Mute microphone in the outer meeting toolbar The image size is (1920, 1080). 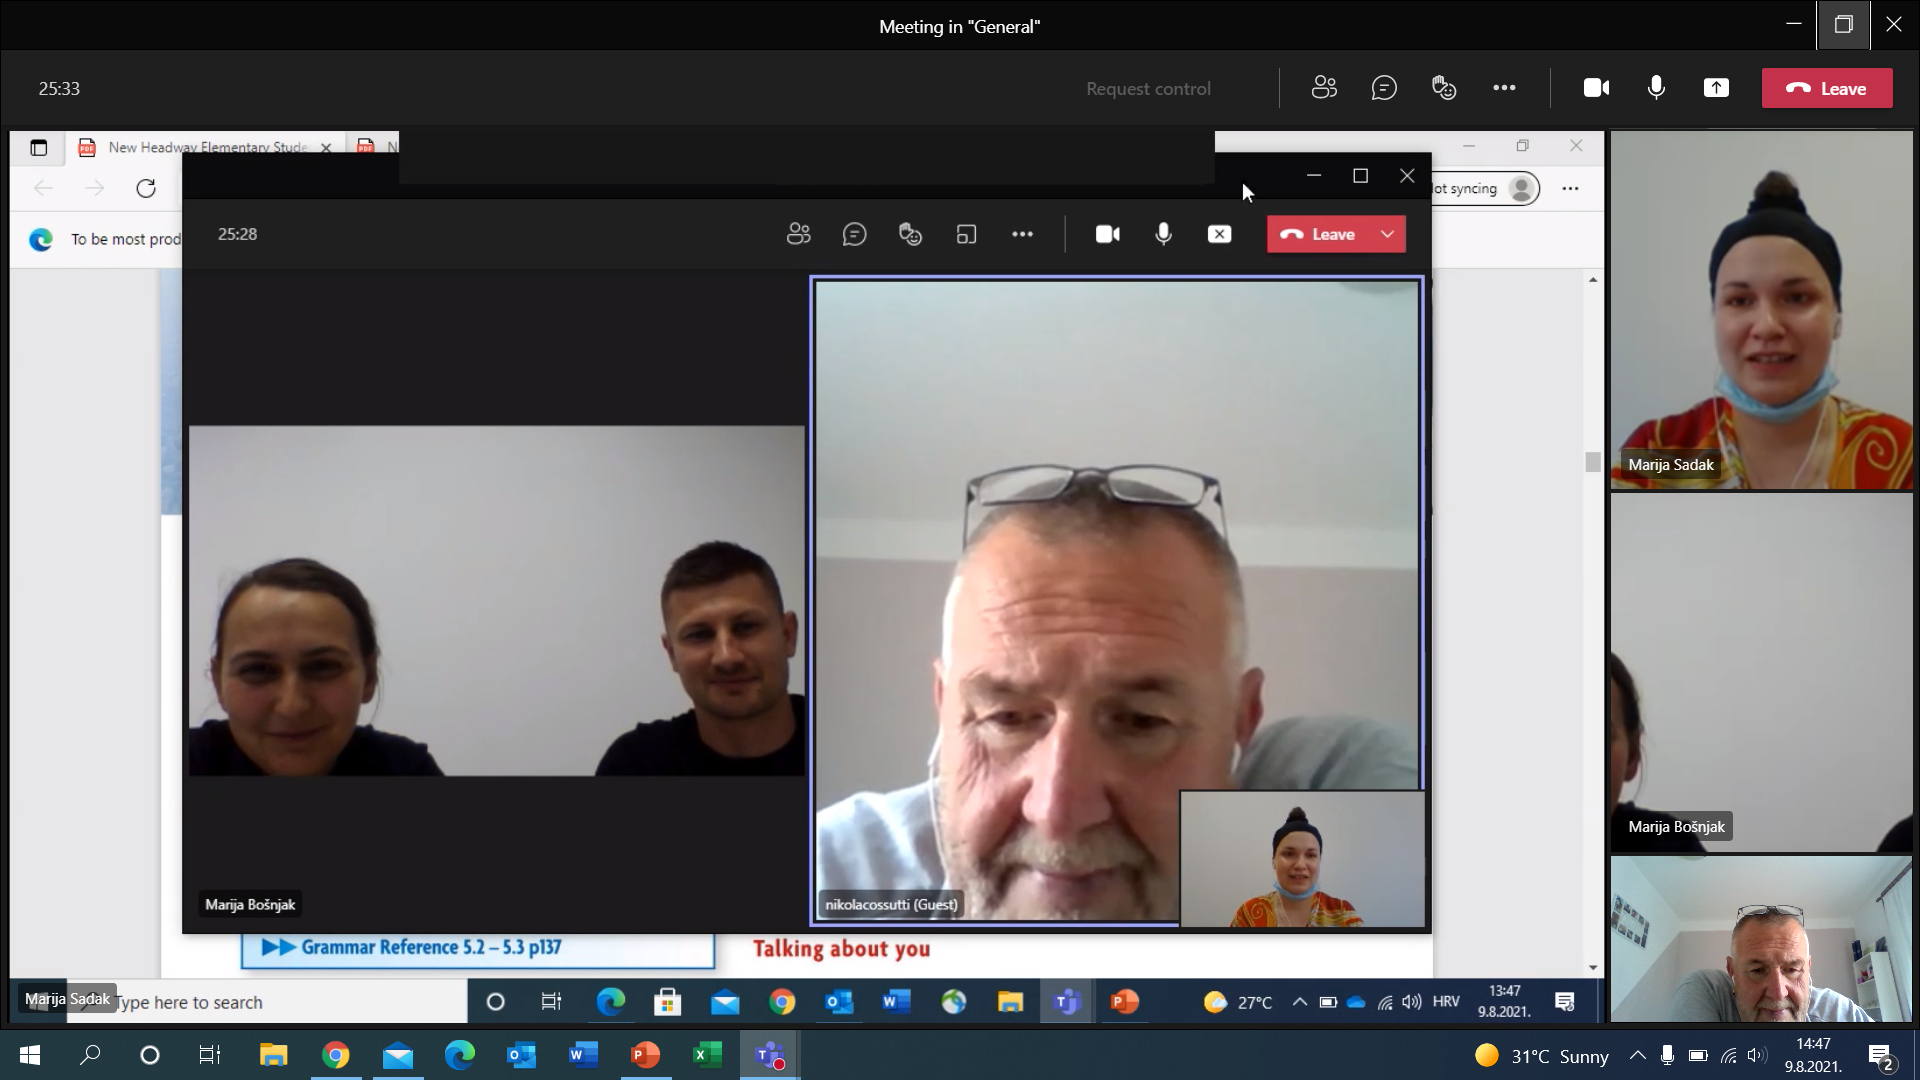[1657, 88]
